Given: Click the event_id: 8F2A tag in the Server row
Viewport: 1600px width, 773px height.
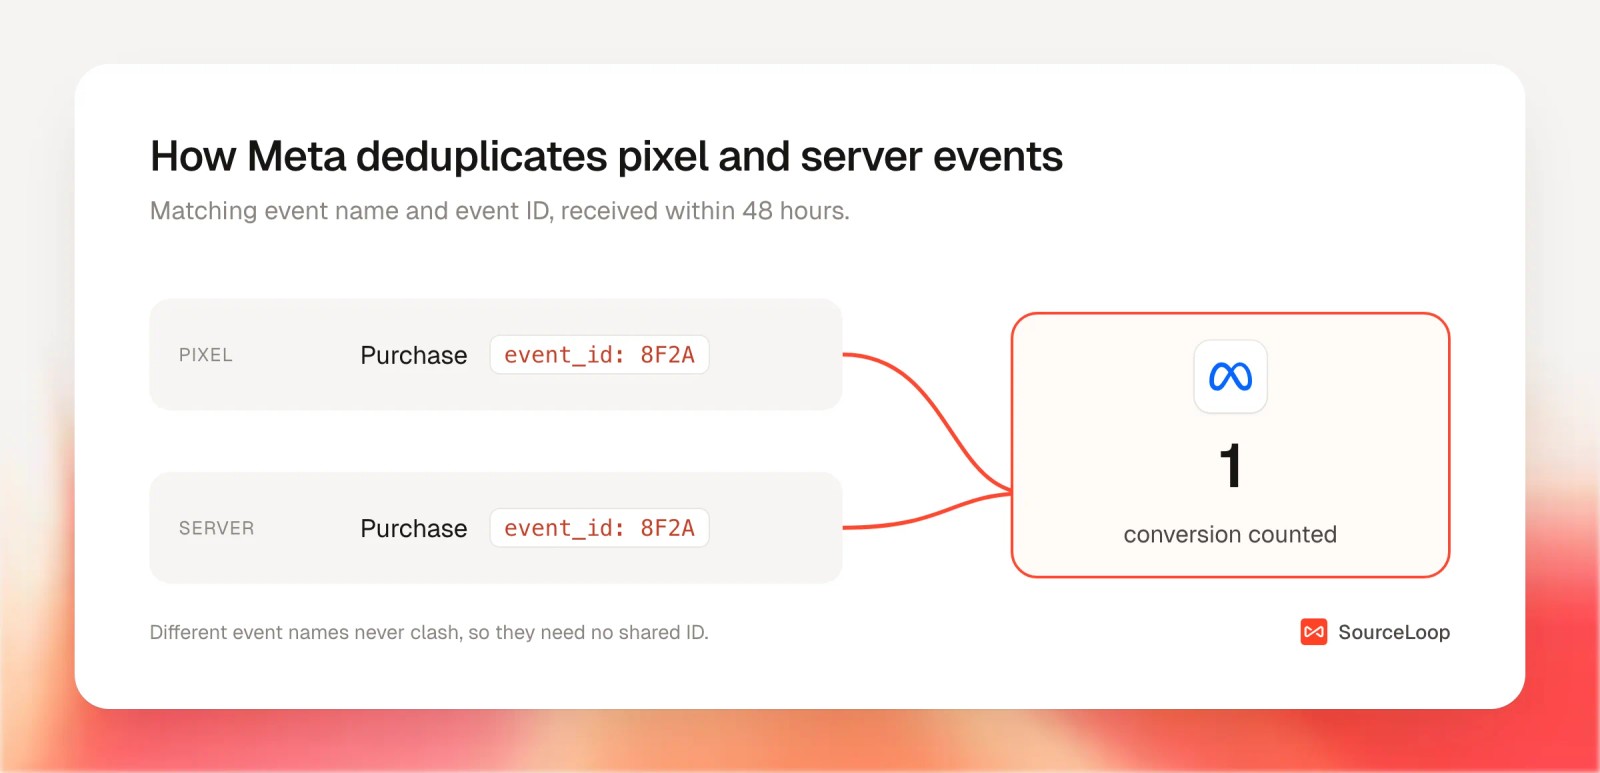Looking at the screenshot, I should click(x=599, y=528).
